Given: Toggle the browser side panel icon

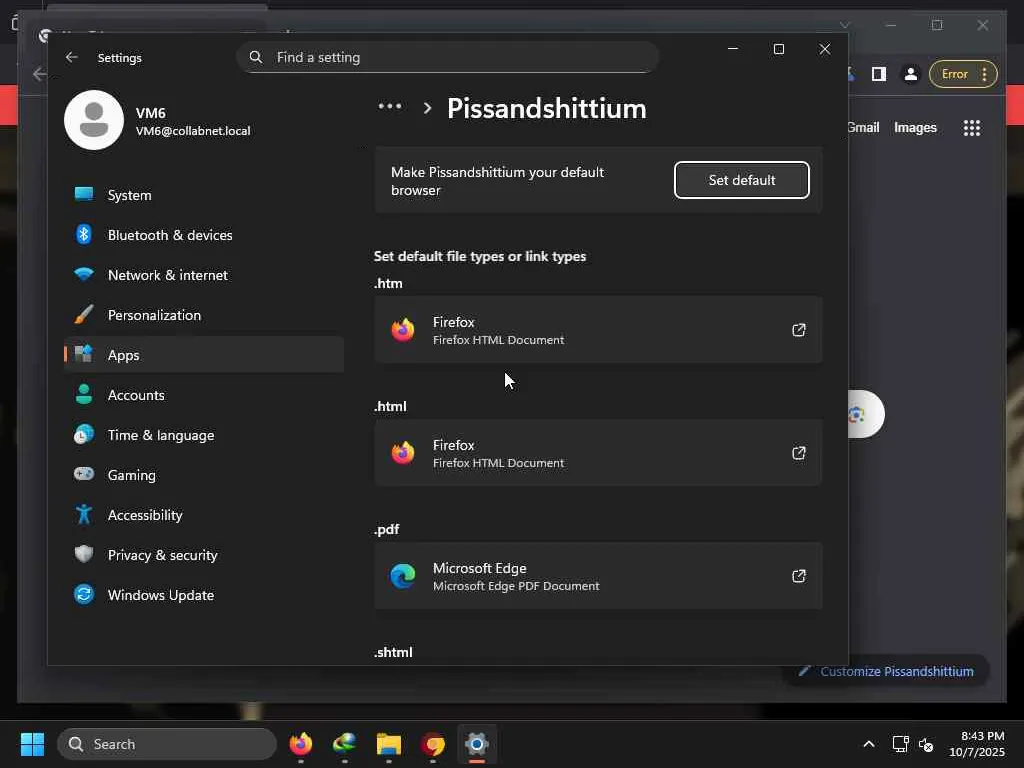Looking at the screenshot, I should click(x=879, y=74).
